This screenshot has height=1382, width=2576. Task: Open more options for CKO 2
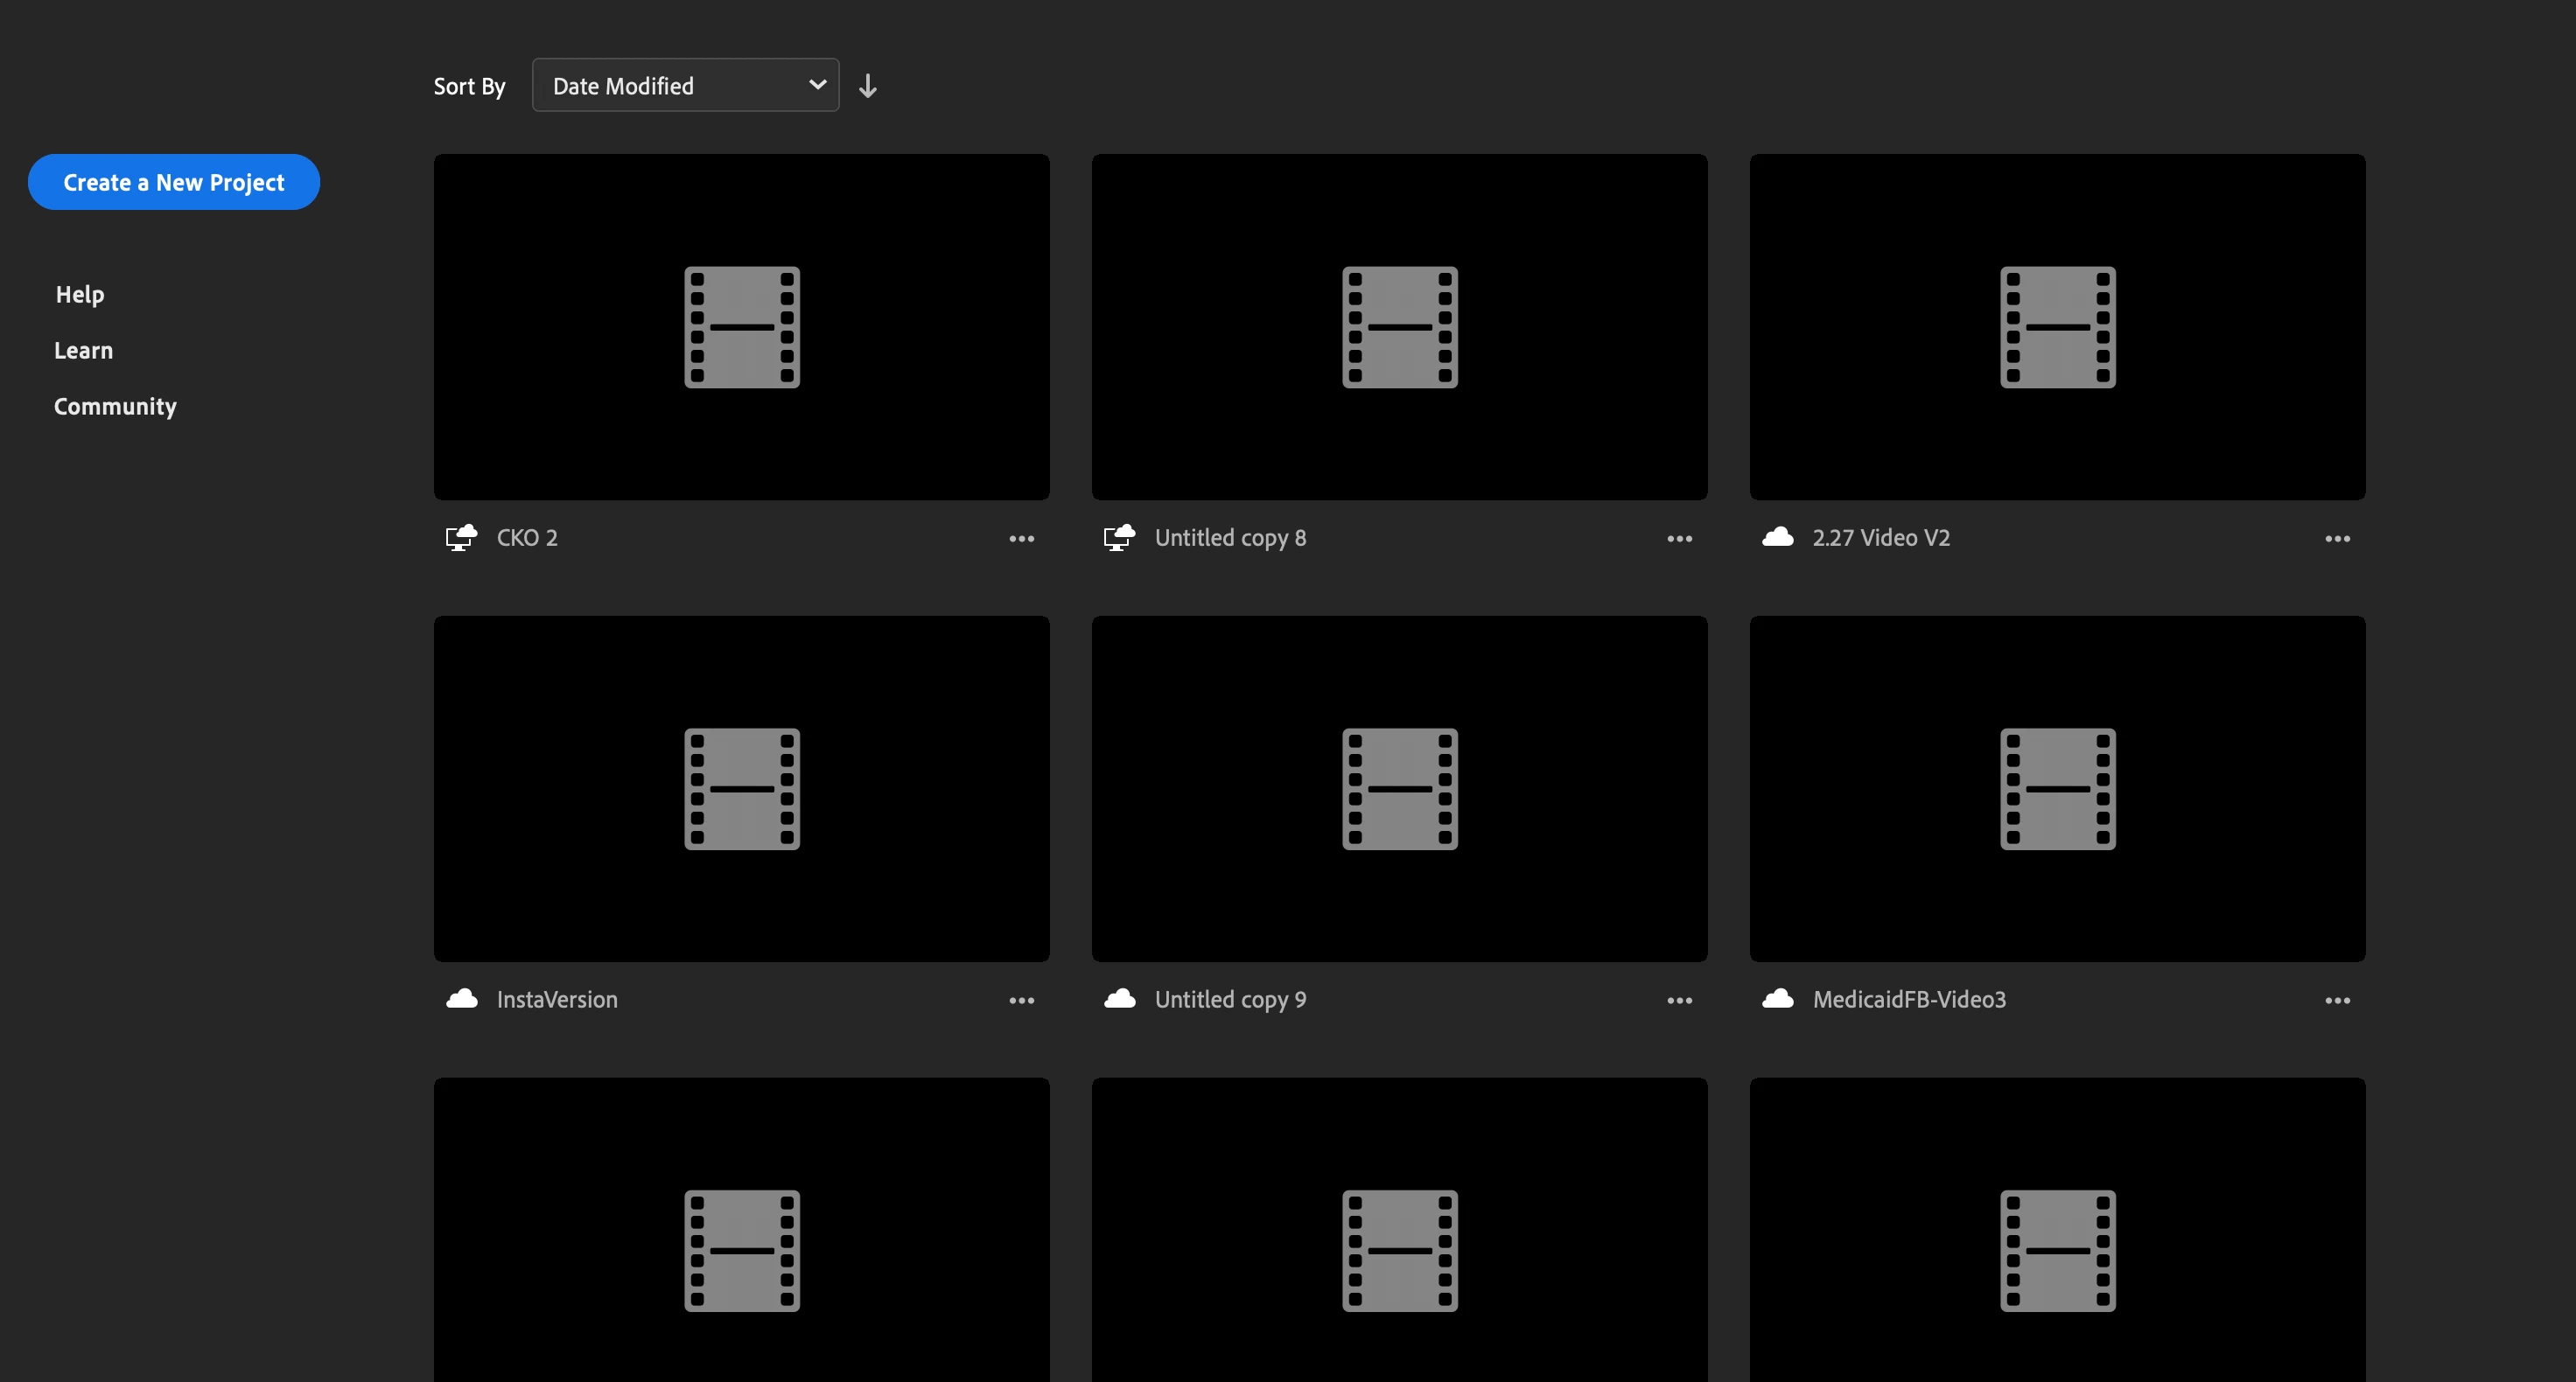click(1021, 539)
